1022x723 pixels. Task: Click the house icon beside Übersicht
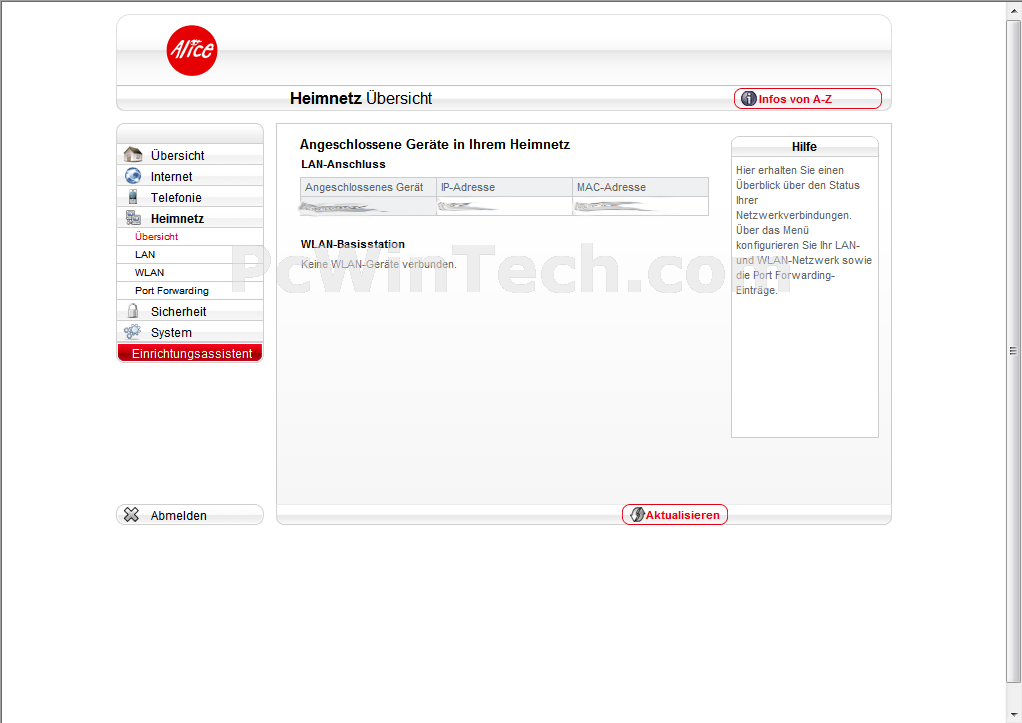click(x=133, y=155)
